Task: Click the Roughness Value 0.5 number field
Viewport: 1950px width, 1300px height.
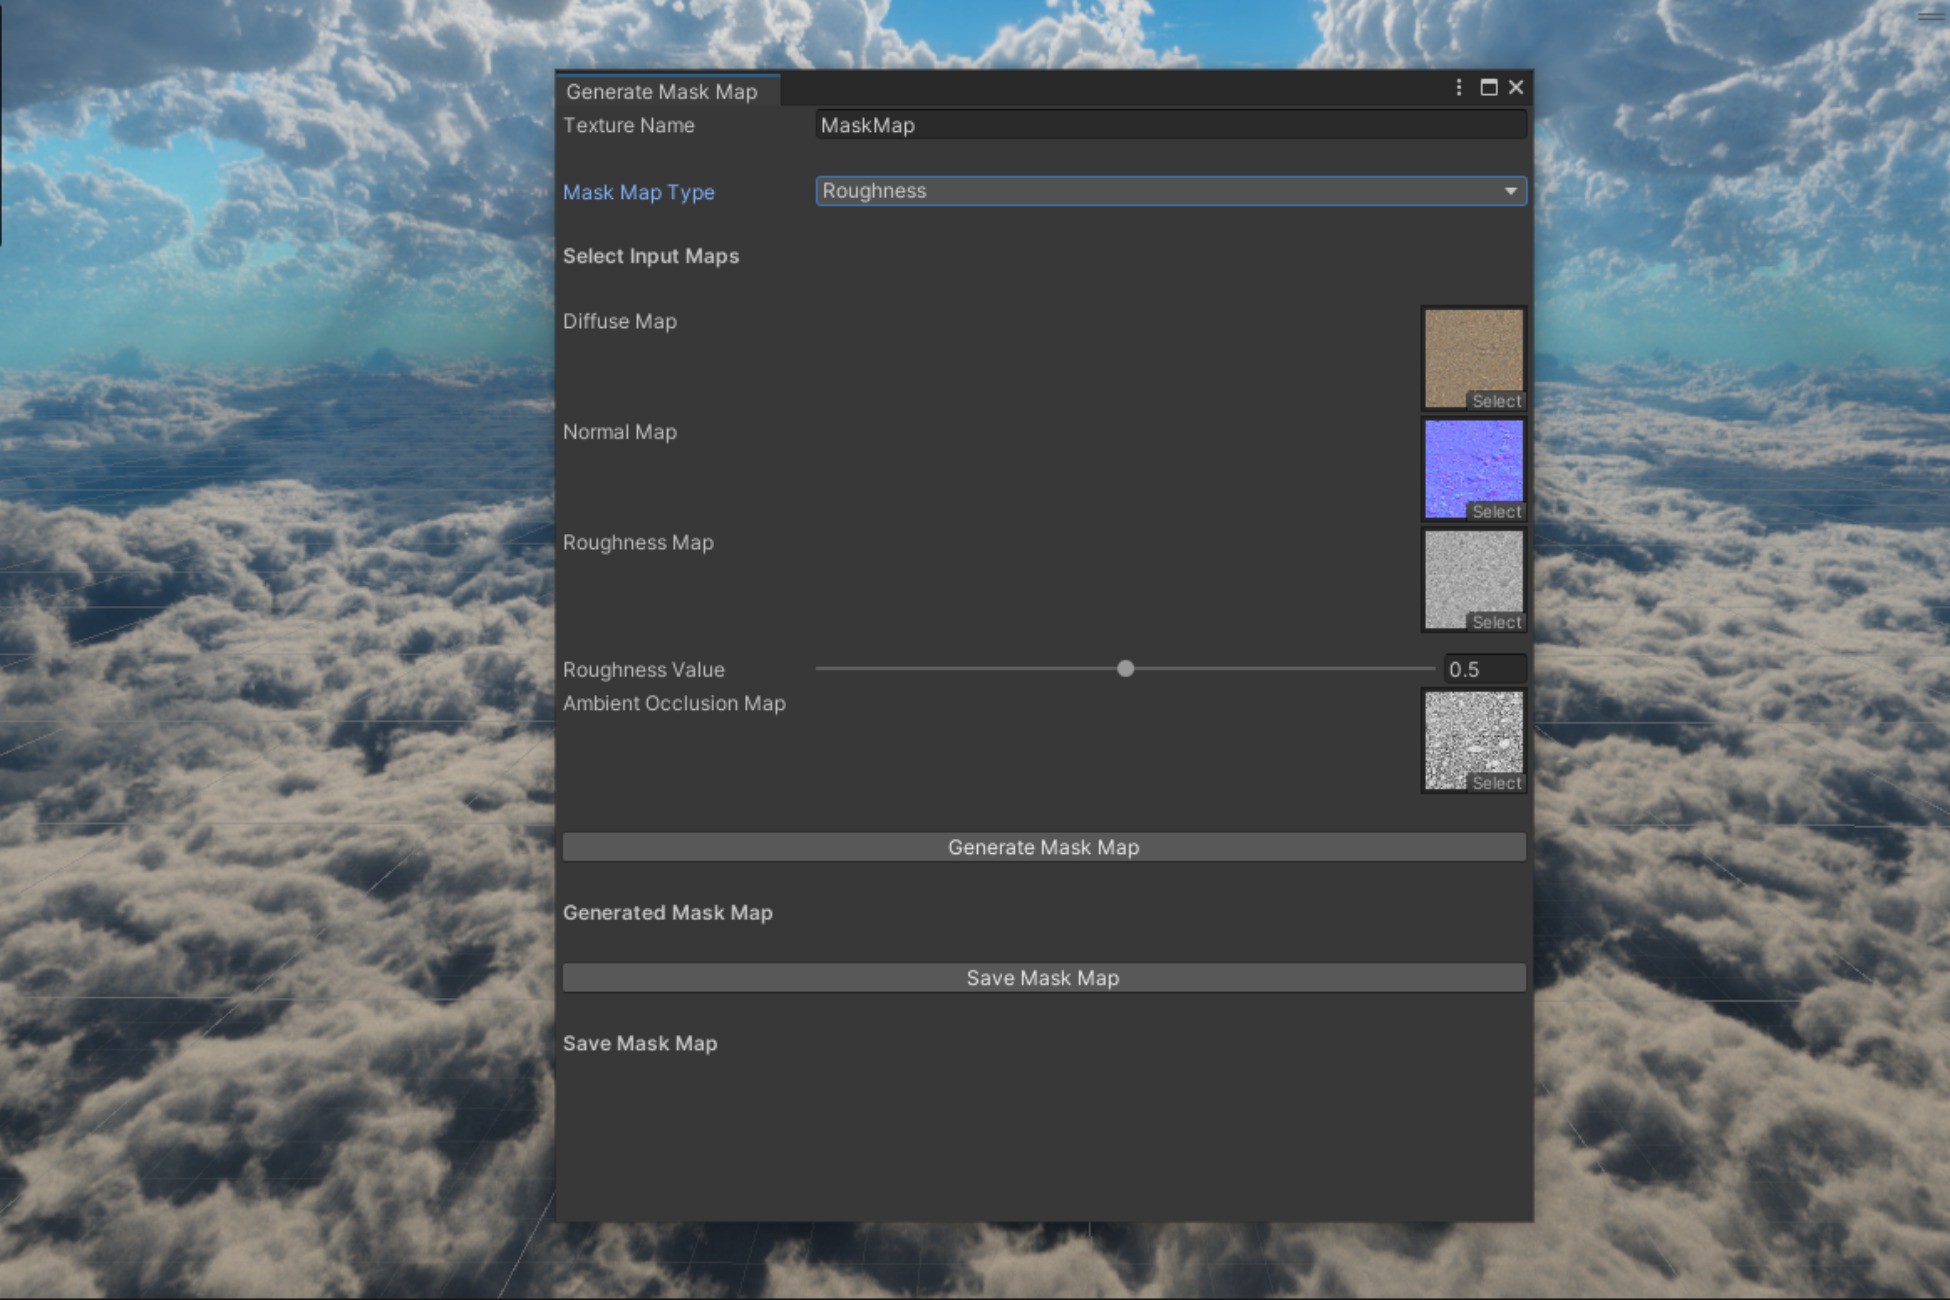Action: click(x=1484, y=669)
